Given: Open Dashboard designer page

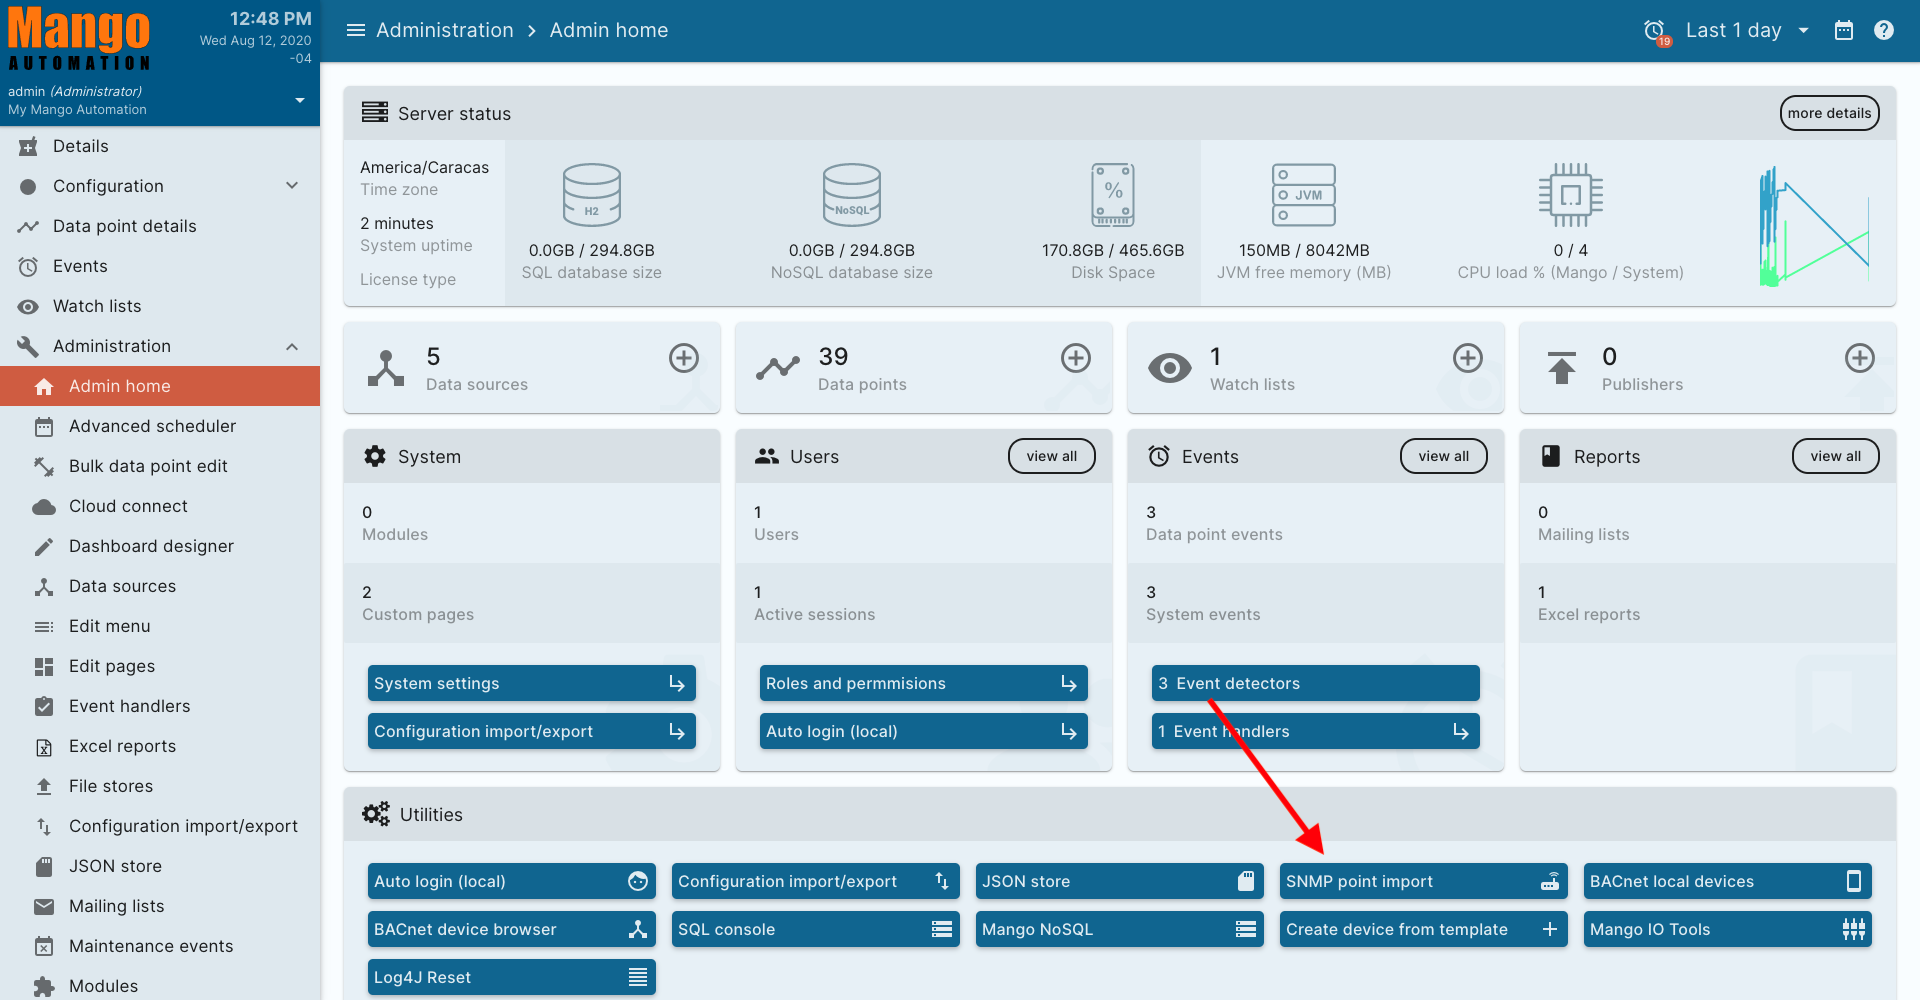Looking at the screenshot, I should pos(160,546).
